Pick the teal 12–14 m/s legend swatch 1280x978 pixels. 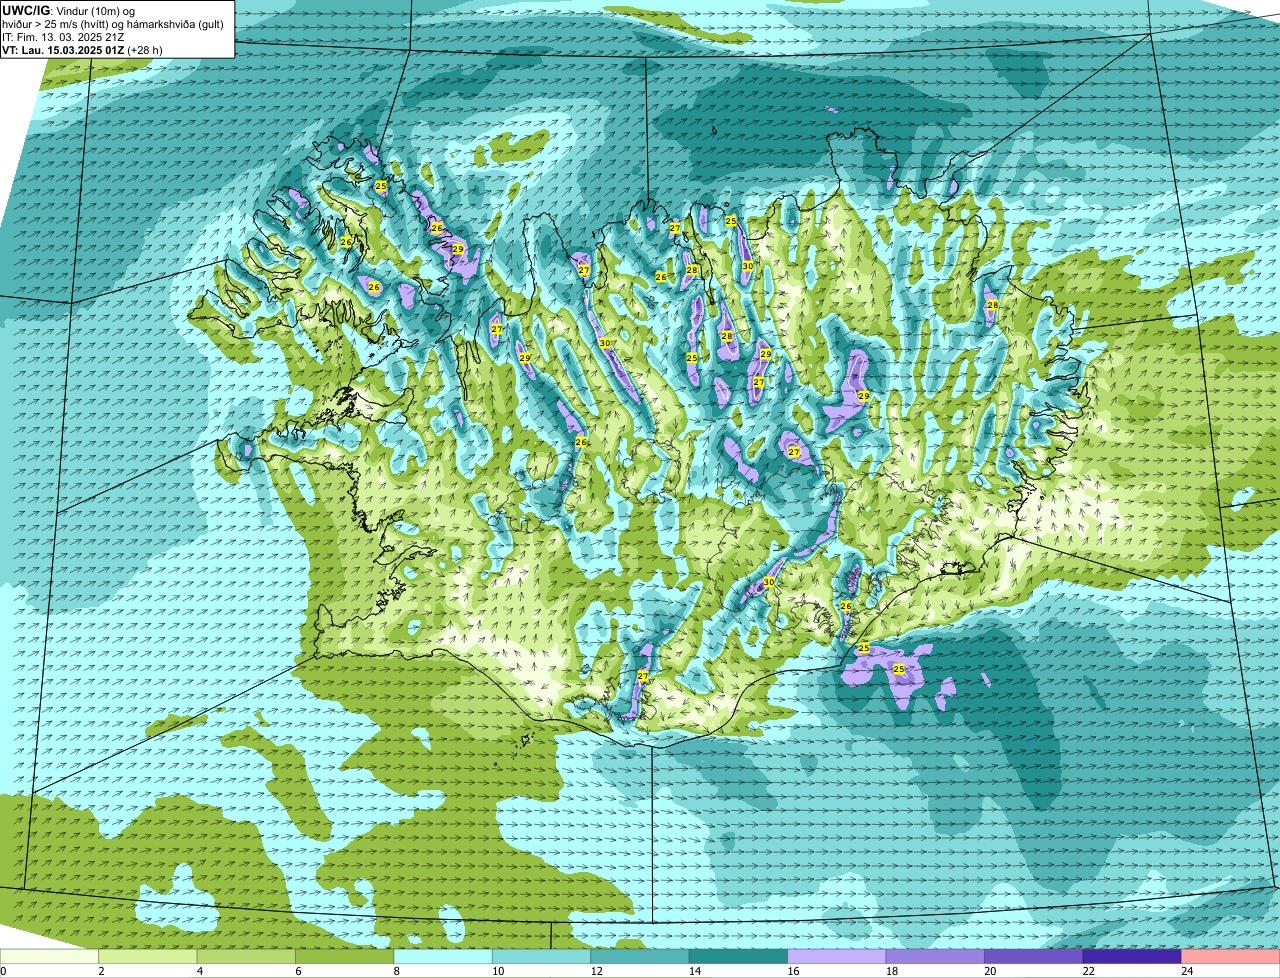[x=641, y=957]
